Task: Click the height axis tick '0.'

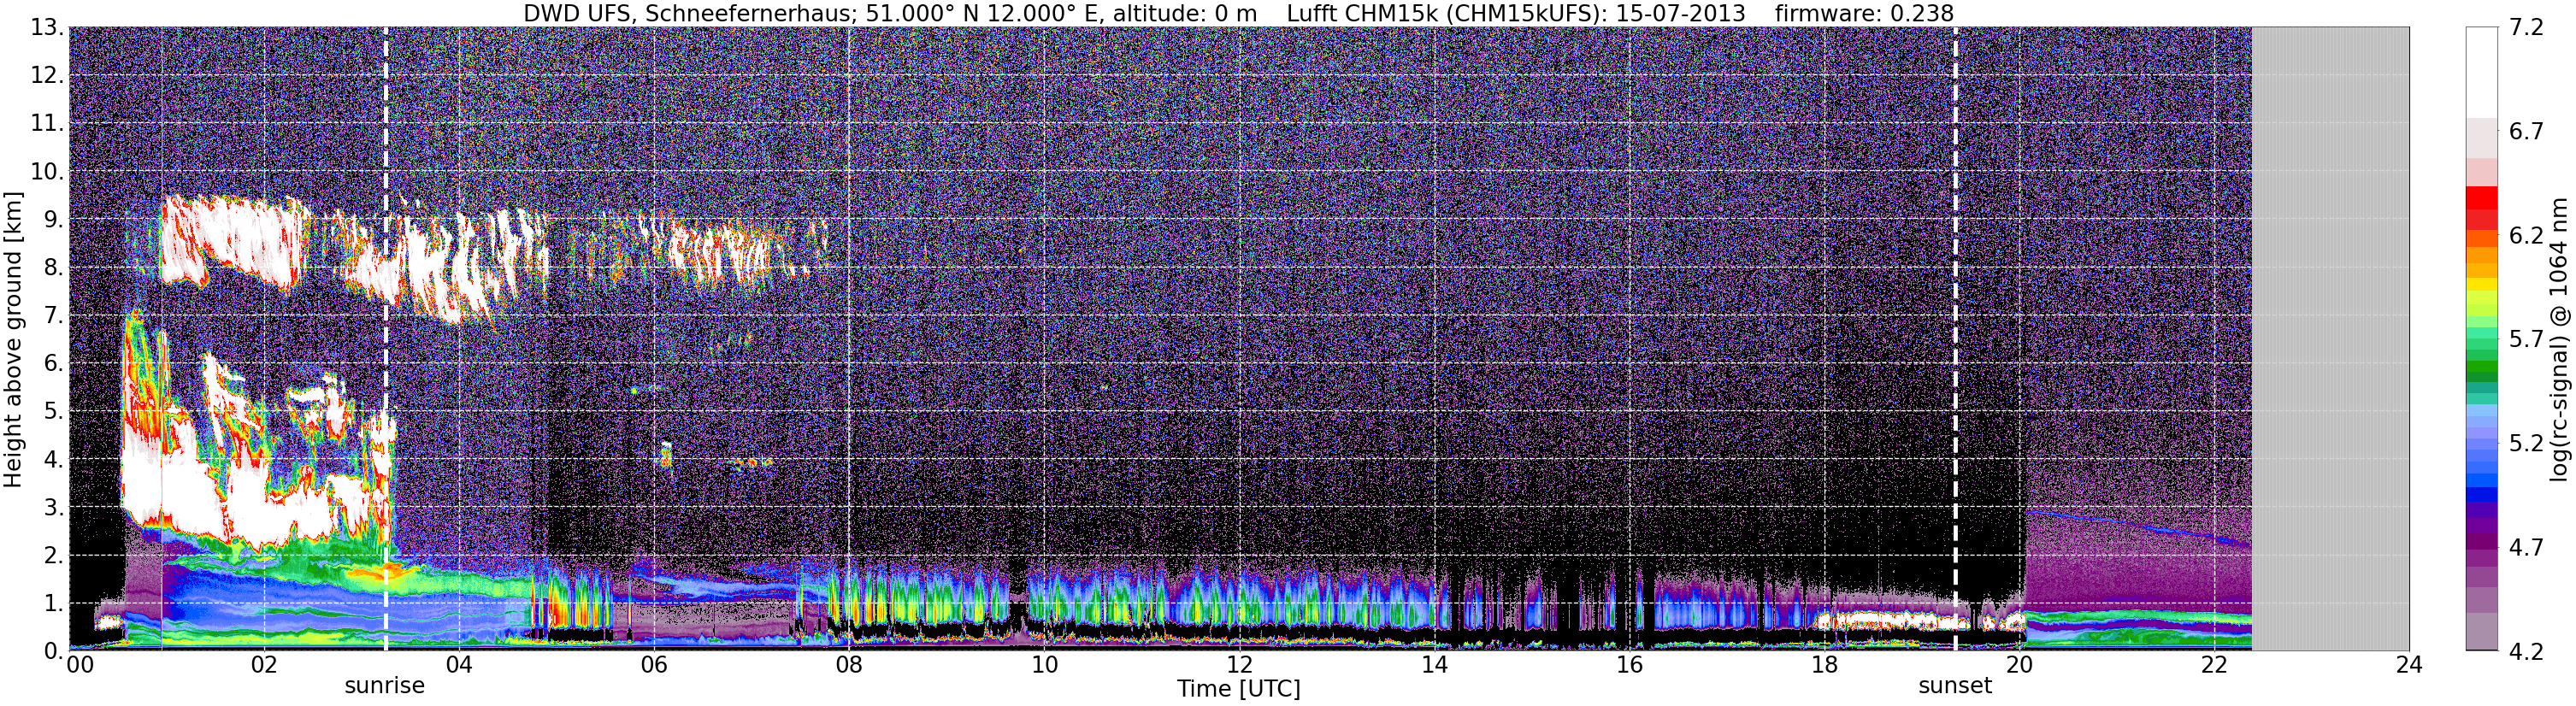Action: [x=54, y=651]
